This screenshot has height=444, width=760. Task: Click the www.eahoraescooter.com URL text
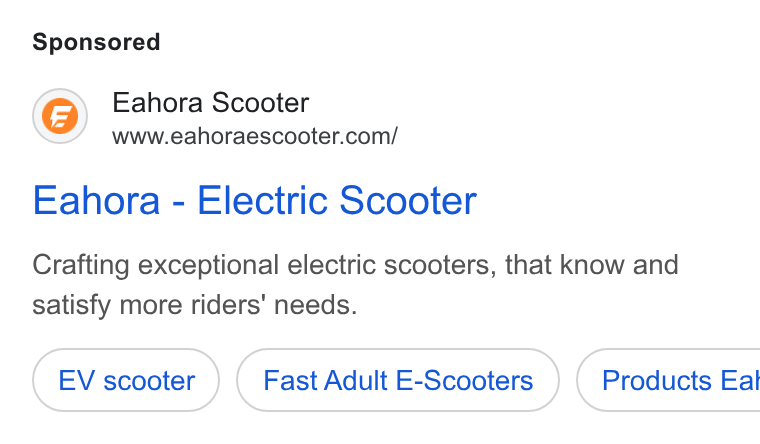tap(255, 136)
